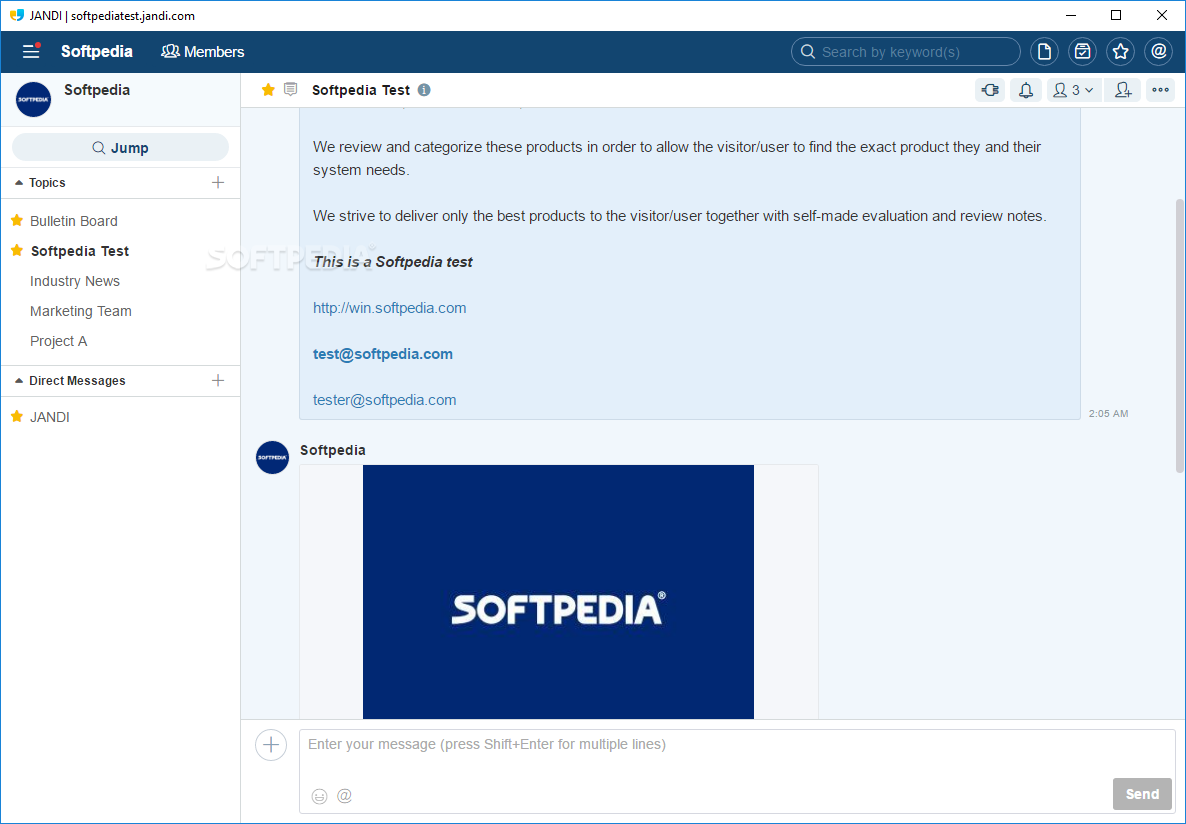
Task: Click the announcement note icon in topic header
Action: [290, 89]
